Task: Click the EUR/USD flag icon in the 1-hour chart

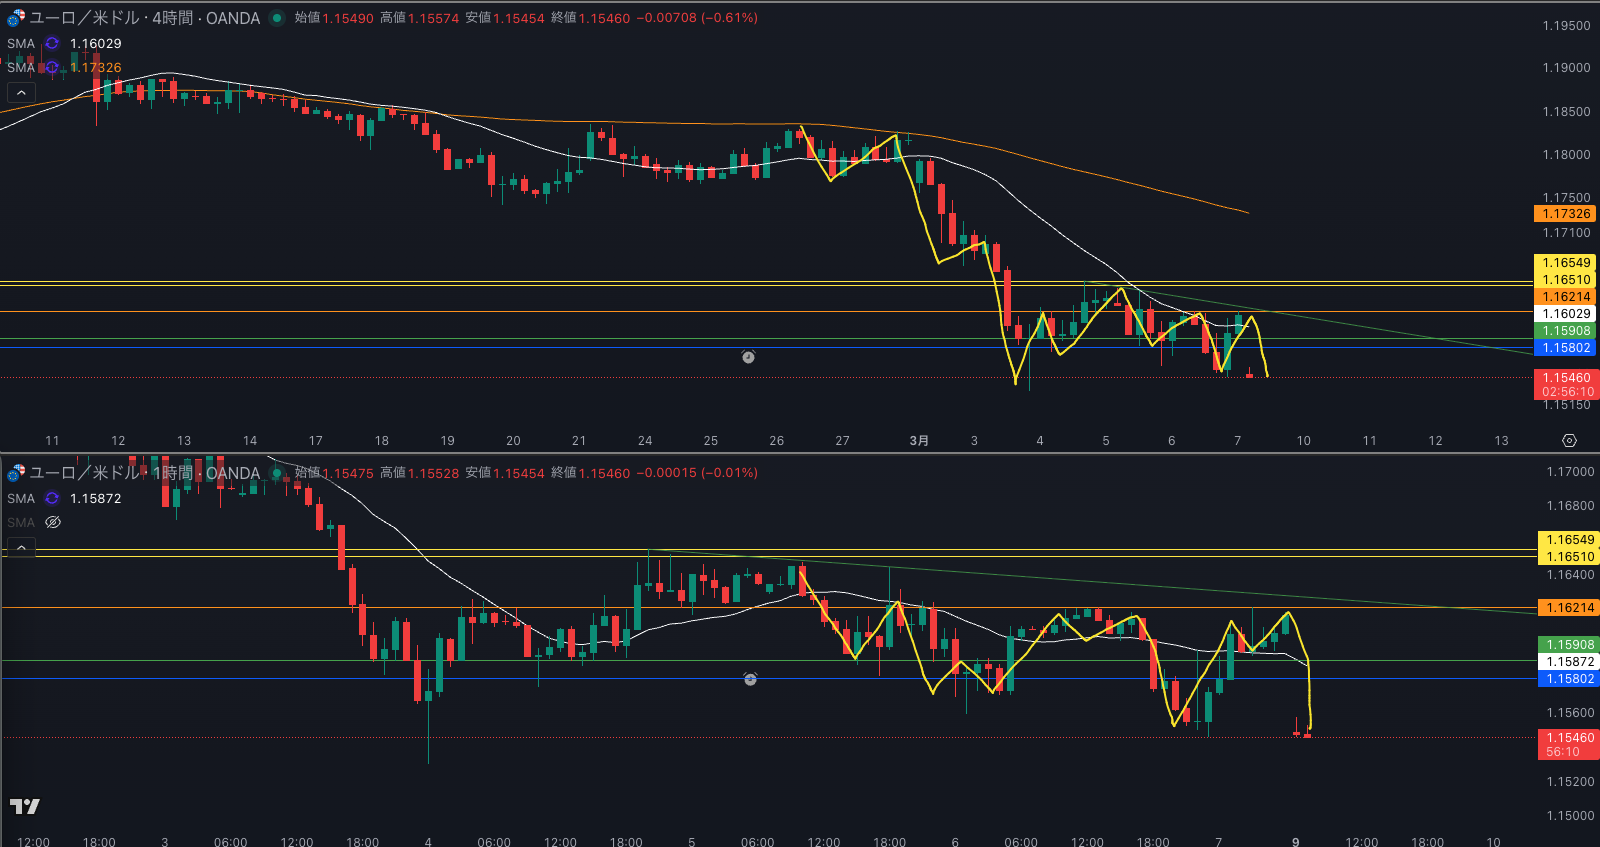Action: [x=16, y=473]
